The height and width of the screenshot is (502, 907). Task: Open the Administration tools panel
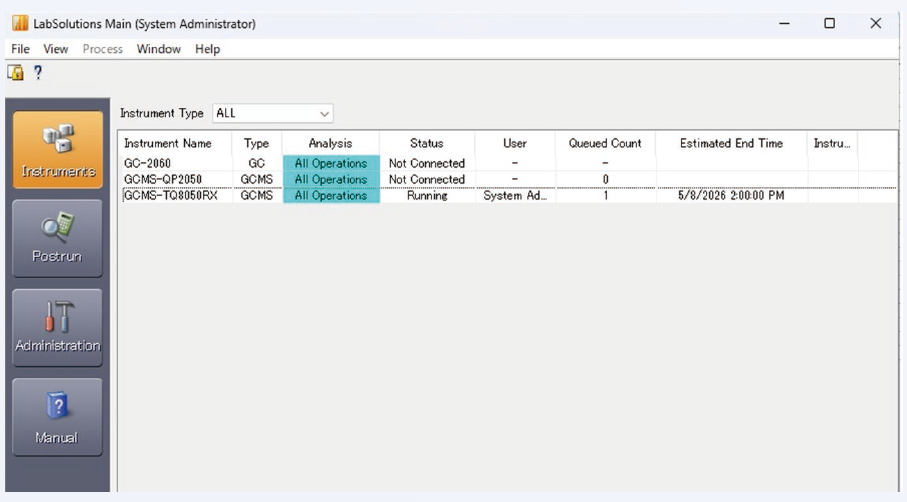57,328
